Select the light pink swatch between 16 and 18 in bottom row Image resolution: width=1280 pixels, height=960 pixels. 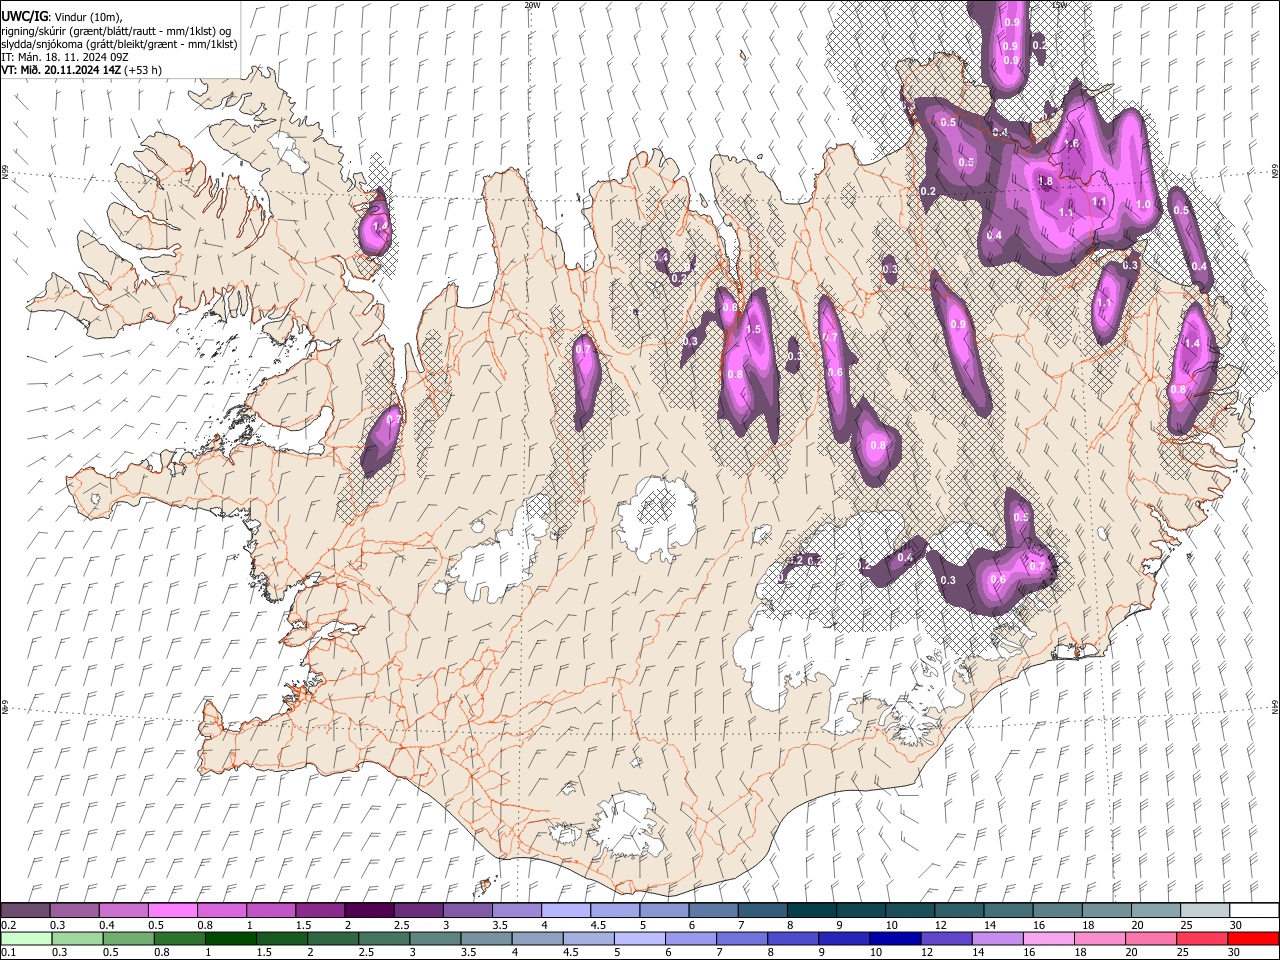click(x=1048, y=938)
